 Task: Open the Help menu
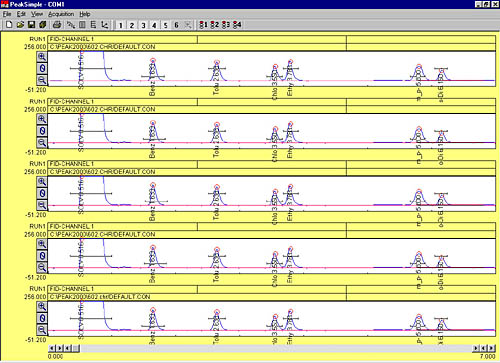tap(85, 14)
